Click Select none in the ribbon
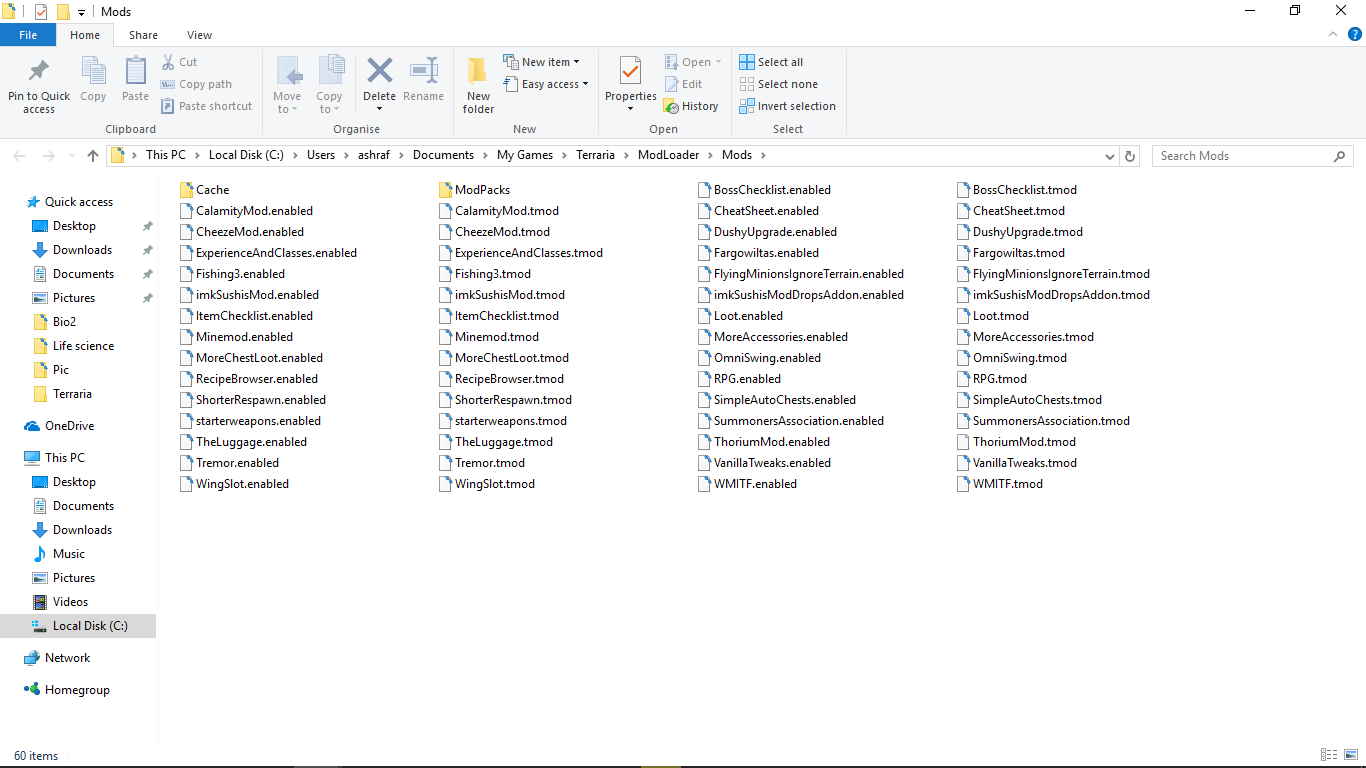This screenshot has width=1366, height=768. (x=778, y=84)
